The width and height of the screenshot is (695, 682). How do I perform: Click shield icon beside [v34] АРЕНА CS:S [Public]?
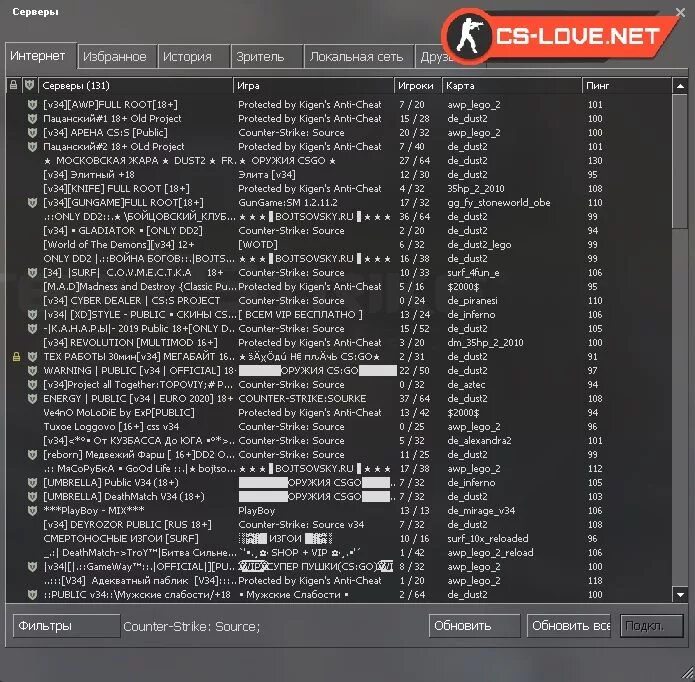[32, 133]
